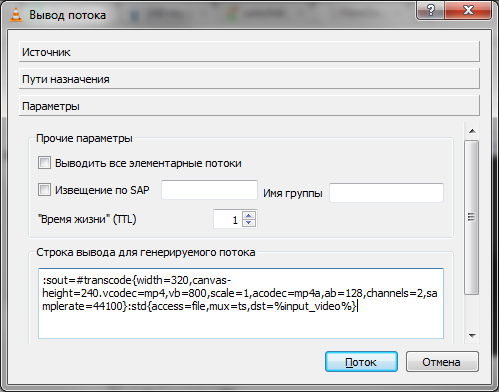Click the vertical scrollbar thumb
This screenshot has height=392, width=499.
(472, 217)
